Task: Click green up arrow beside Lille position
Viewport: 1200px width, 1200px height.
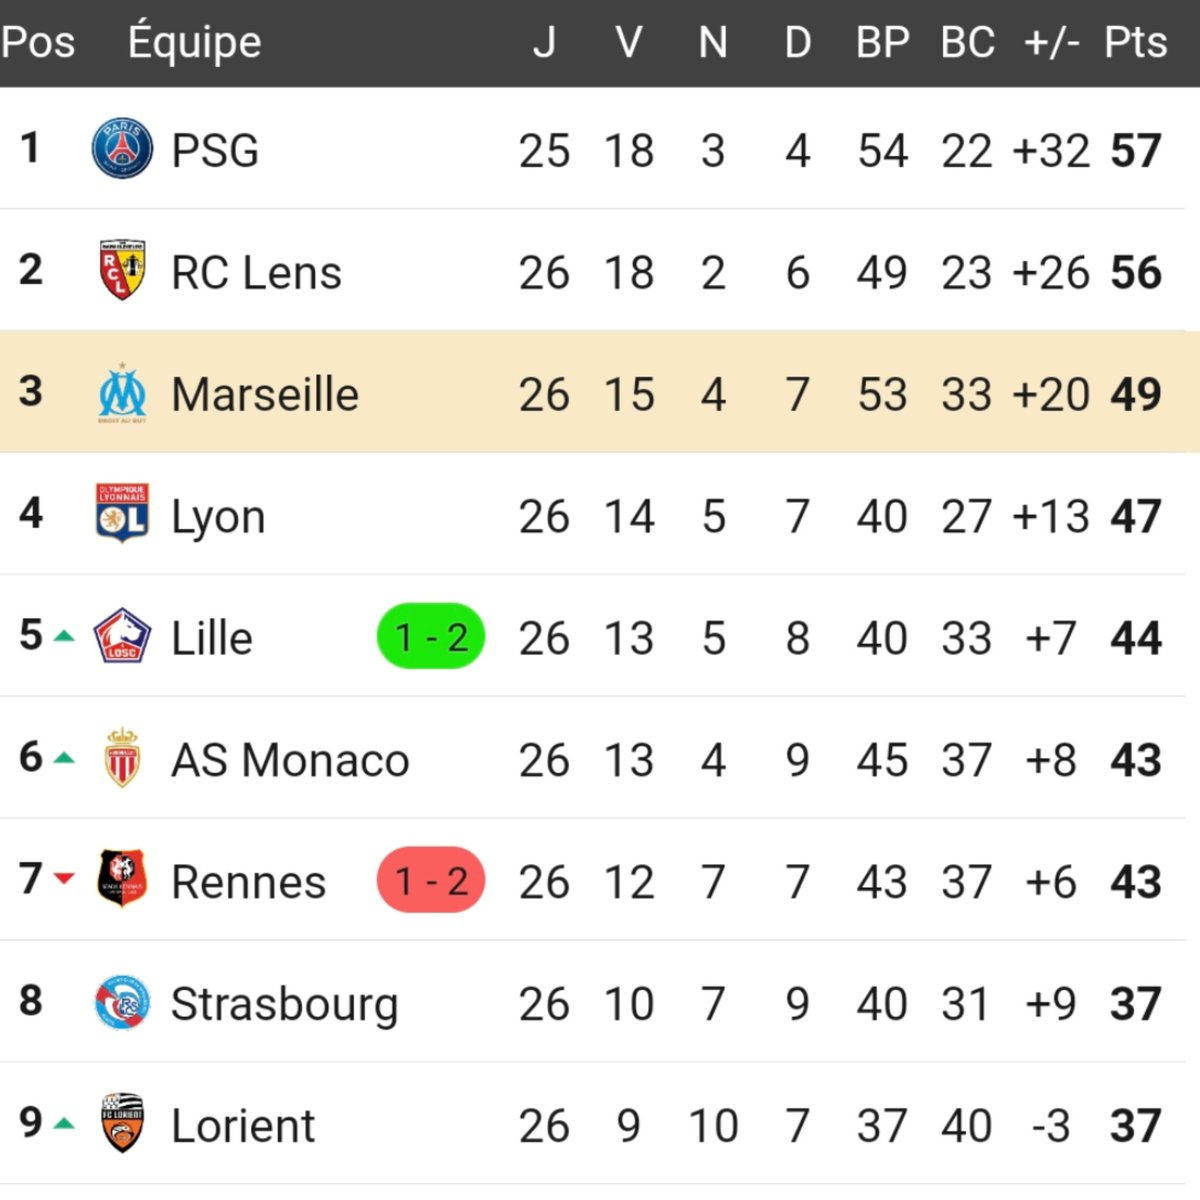Action: pyautogui.click(x=64, y=636)
